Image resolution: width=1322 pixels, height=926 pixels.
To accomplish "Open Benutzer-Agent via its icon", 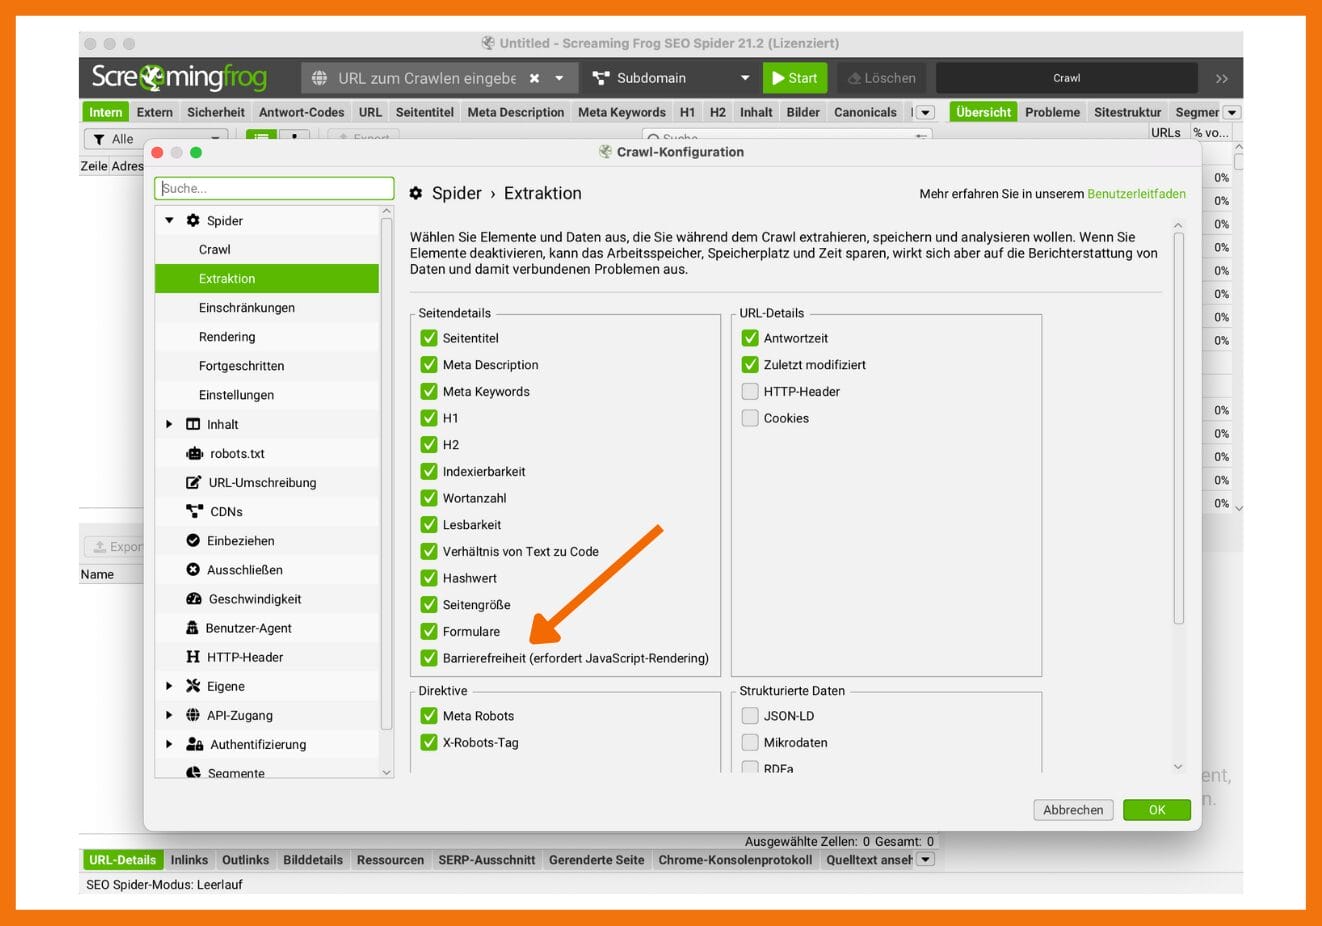I will [x=192, y=628].
